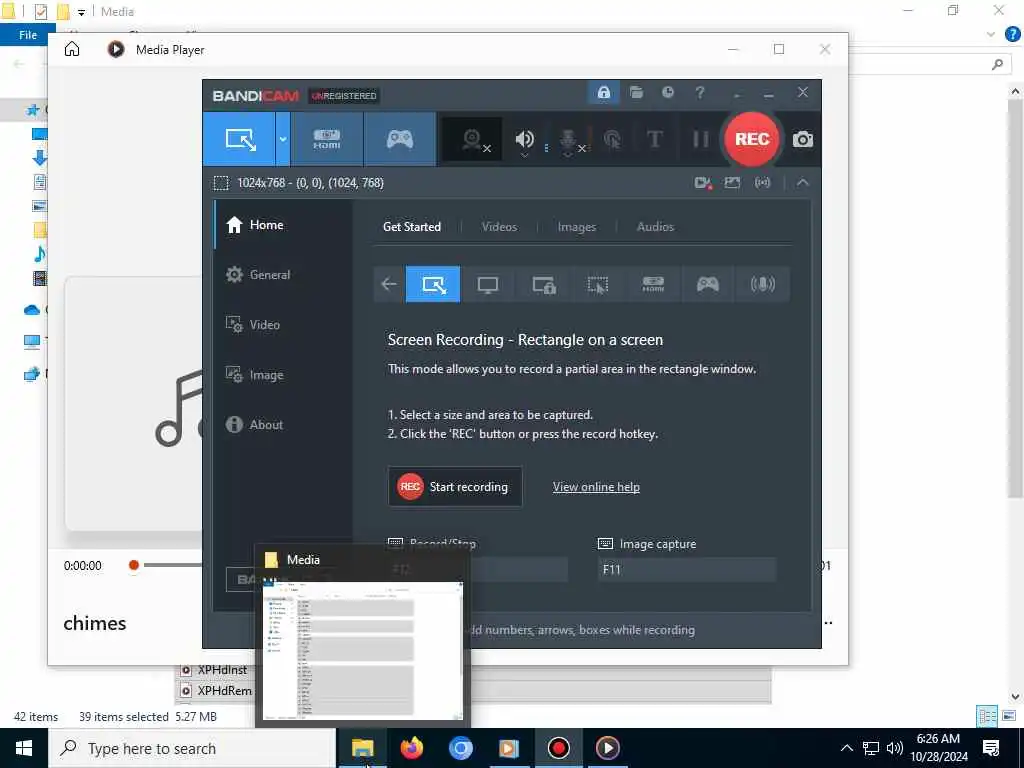Switch Explorer to large icons view

[x=1009, y=716]
